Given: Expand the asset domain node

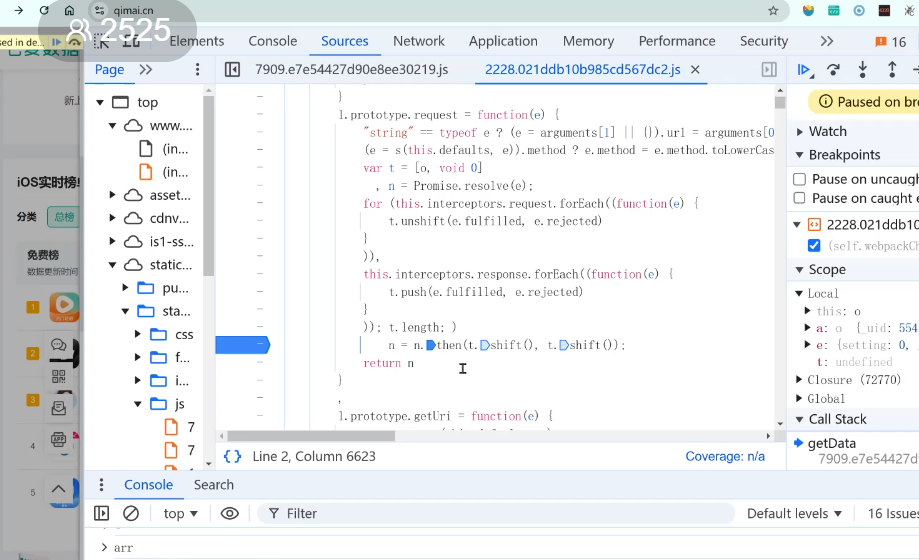Looking at the screenshot, I should [113, 195].
